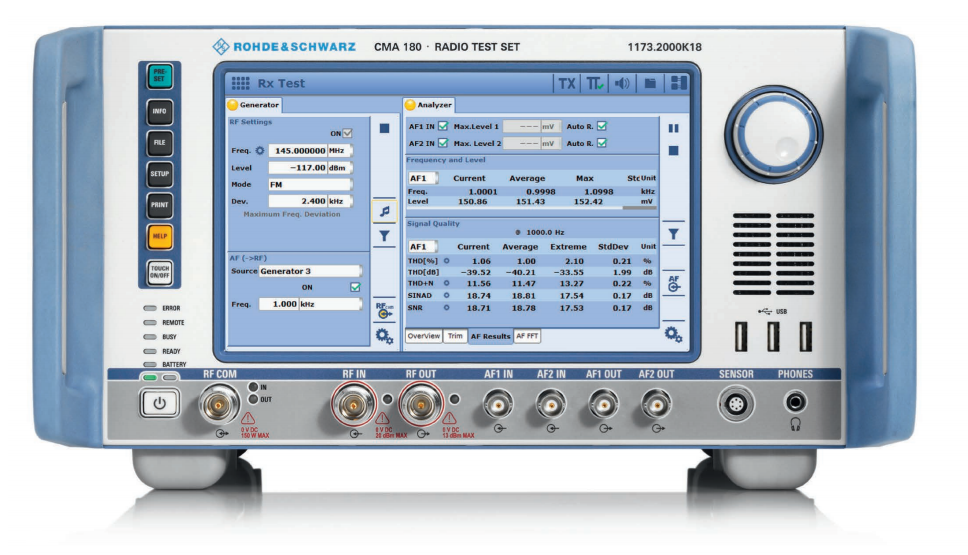Click the speaker audio icon
Screen dimensions: 968x555
point(622,84)
